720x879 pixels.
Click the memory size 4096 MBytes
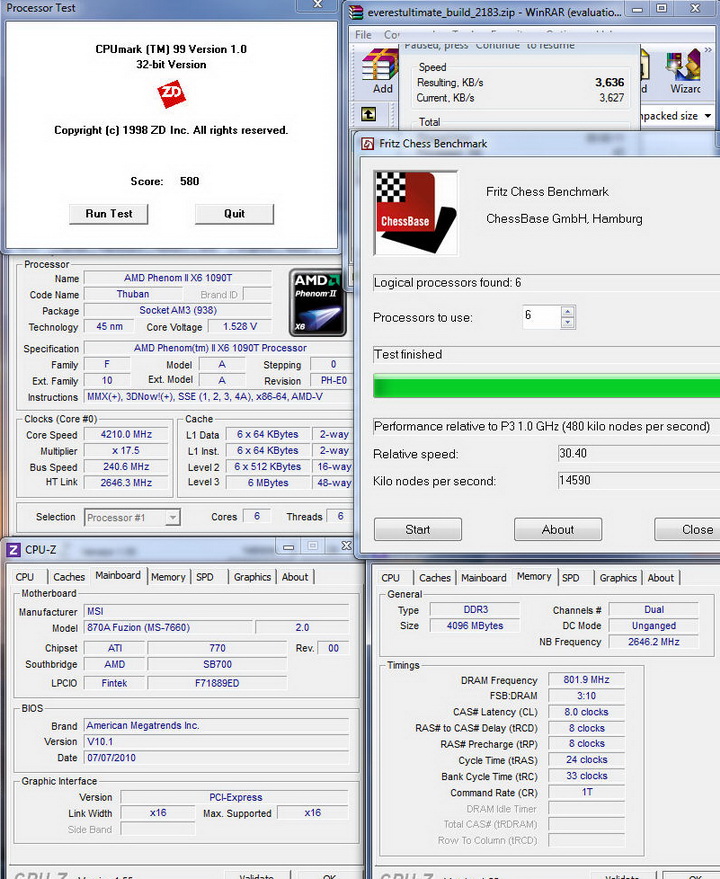475,626
